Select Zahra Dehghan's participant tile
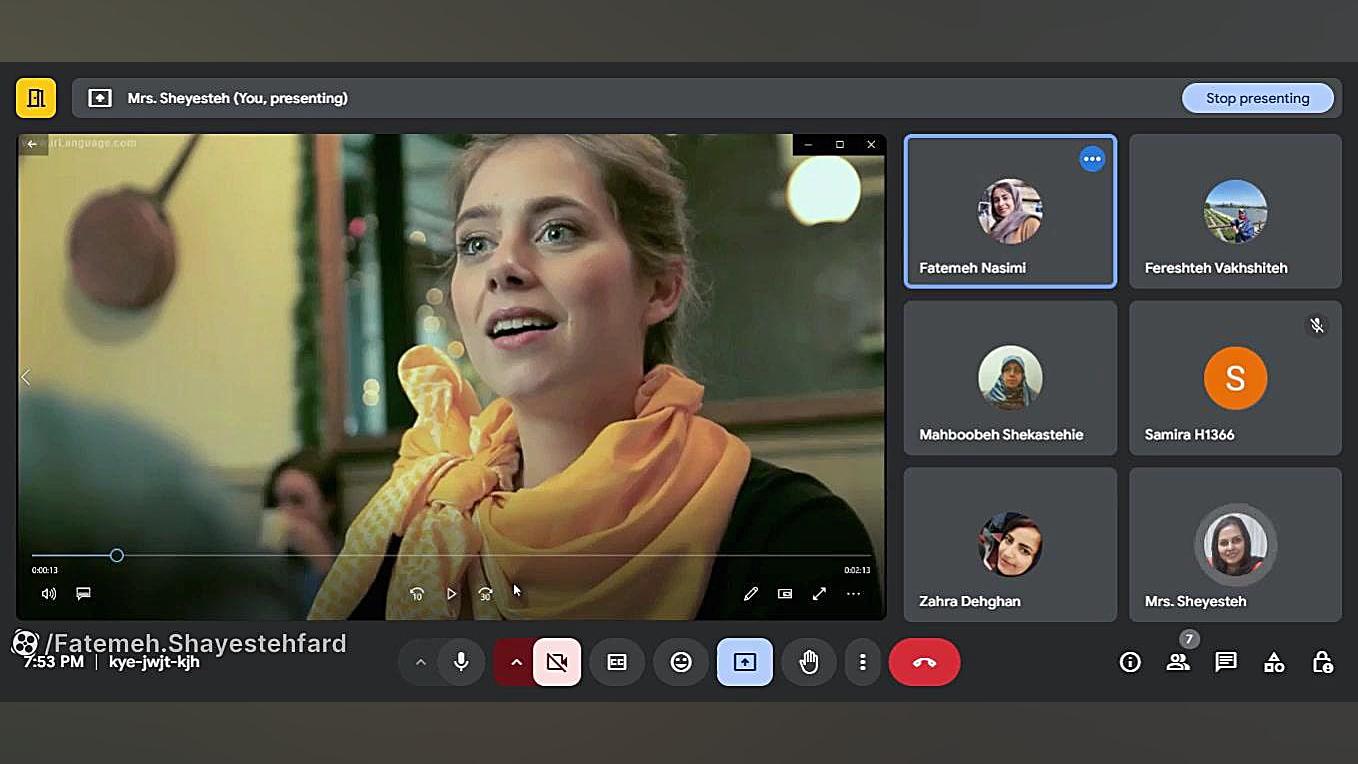 pyautogui.click(x=1010, y=545)
